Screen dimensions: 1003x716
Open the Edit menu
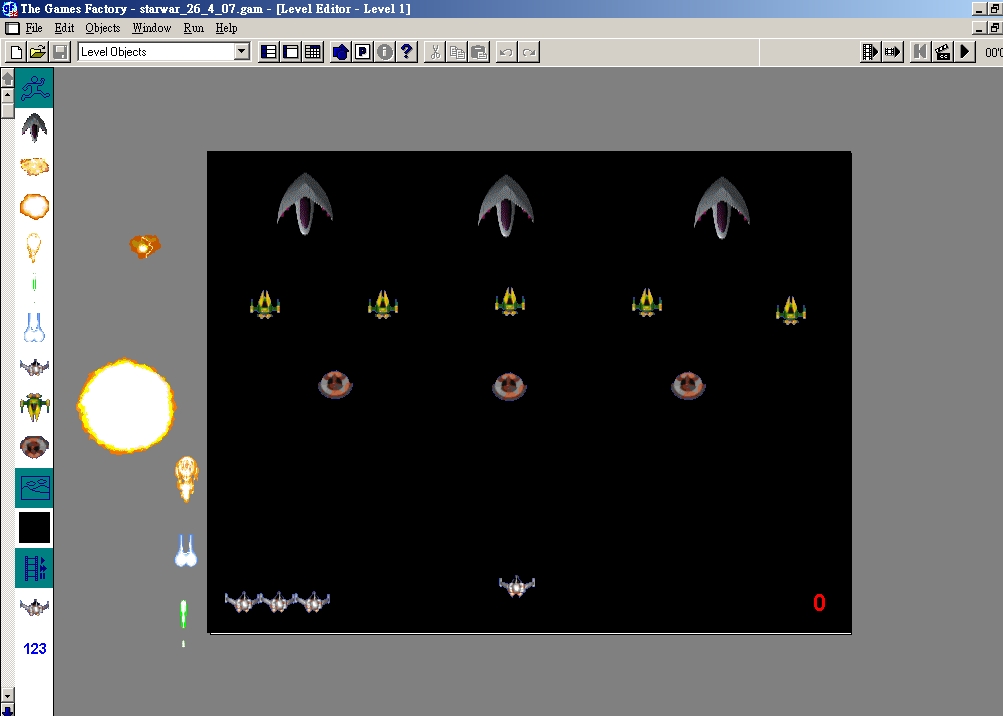[64, 28]
